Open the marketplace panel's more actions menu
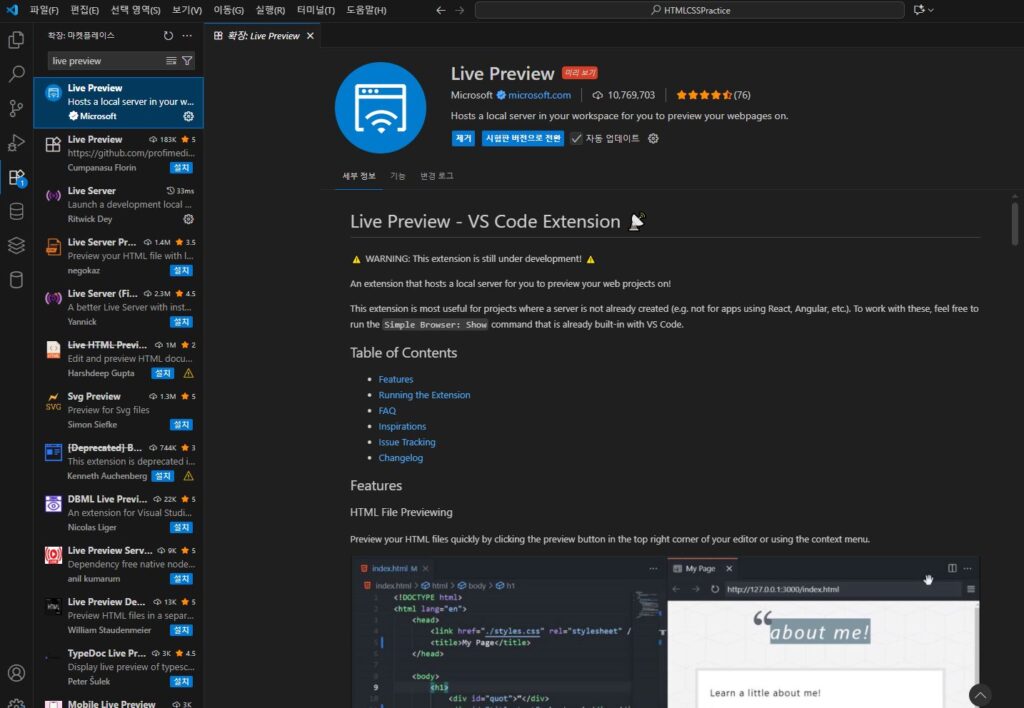Screen dimensions: 1024x708 click(187, 35)
